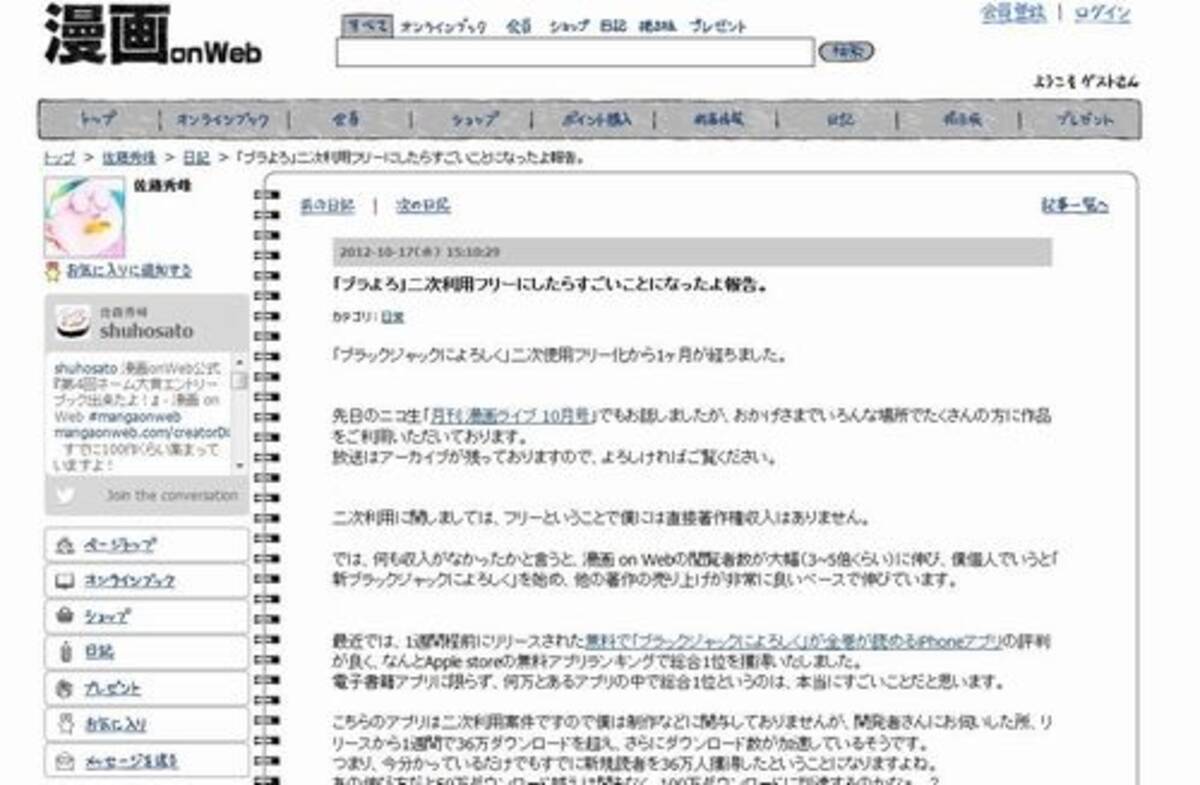Click the 佐藤秀峰 breadcrumb link
Image resolution: width=1200 pixels, height=785 pixels.
coord(127,158)
